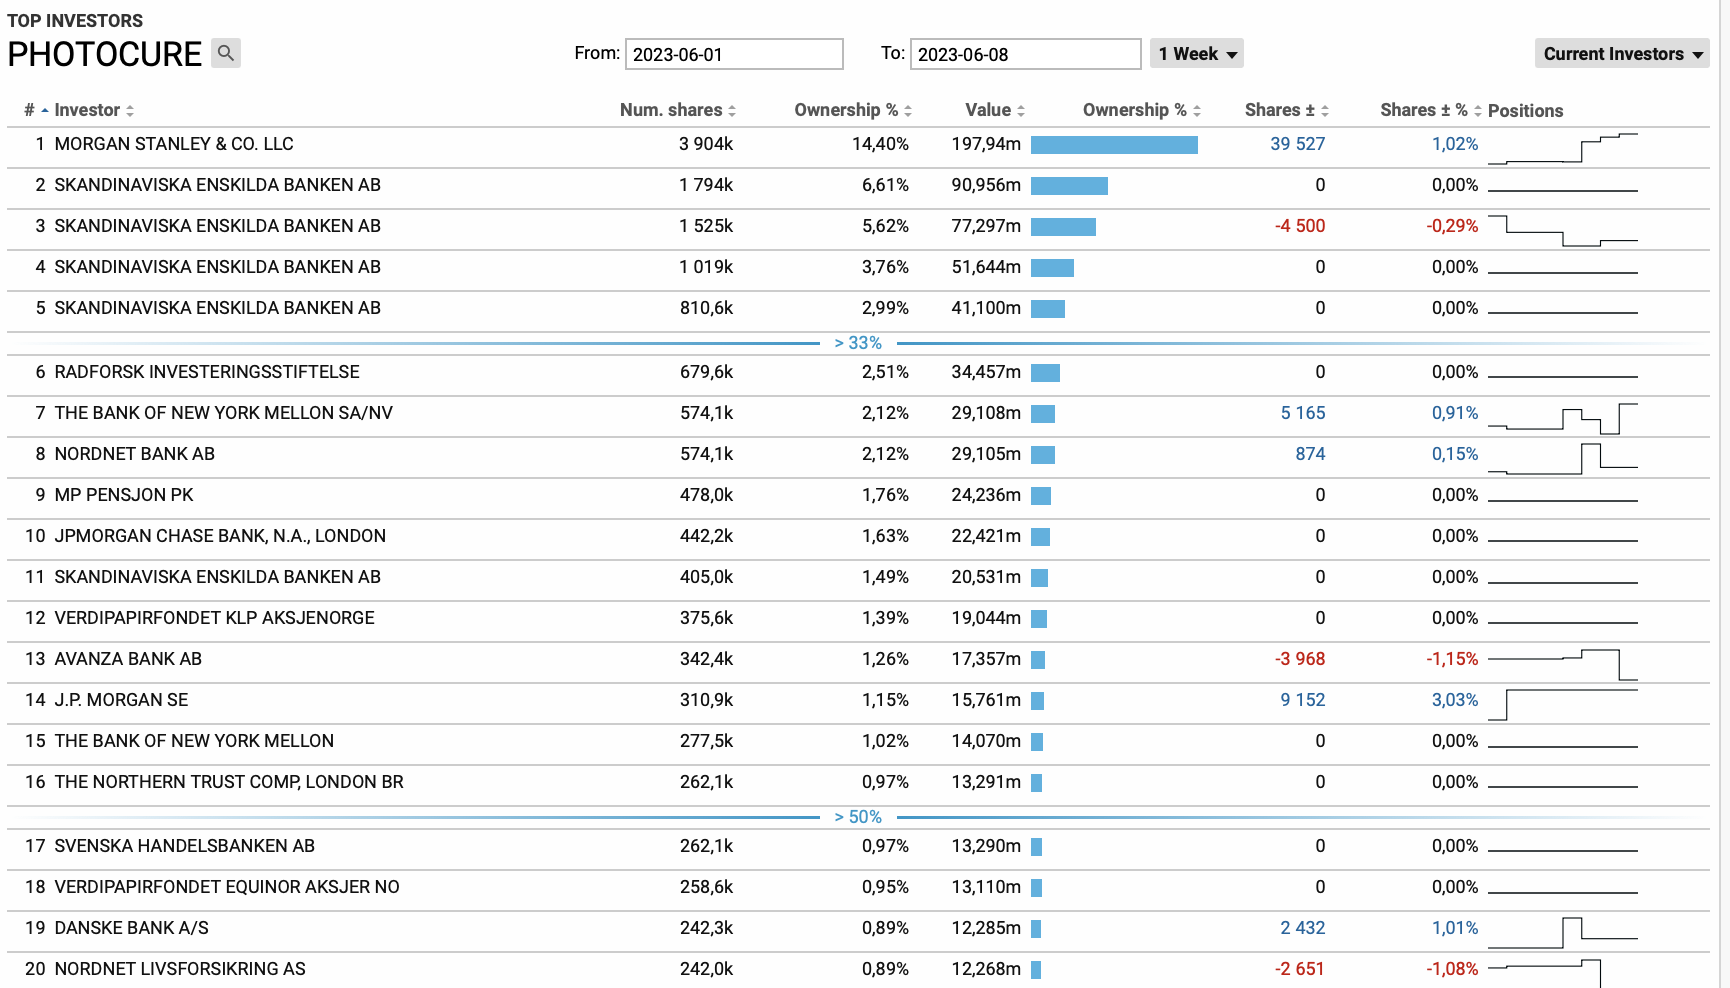Screen dimensions: 1730x988
Task: Click ownership bar for the 6,61% row
Action: [x=1069, y=186]
